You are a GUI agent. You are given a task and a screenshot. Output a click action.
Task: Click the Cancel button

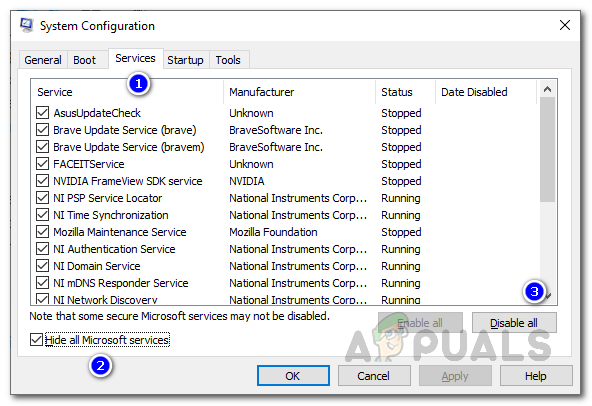point(374,376)
